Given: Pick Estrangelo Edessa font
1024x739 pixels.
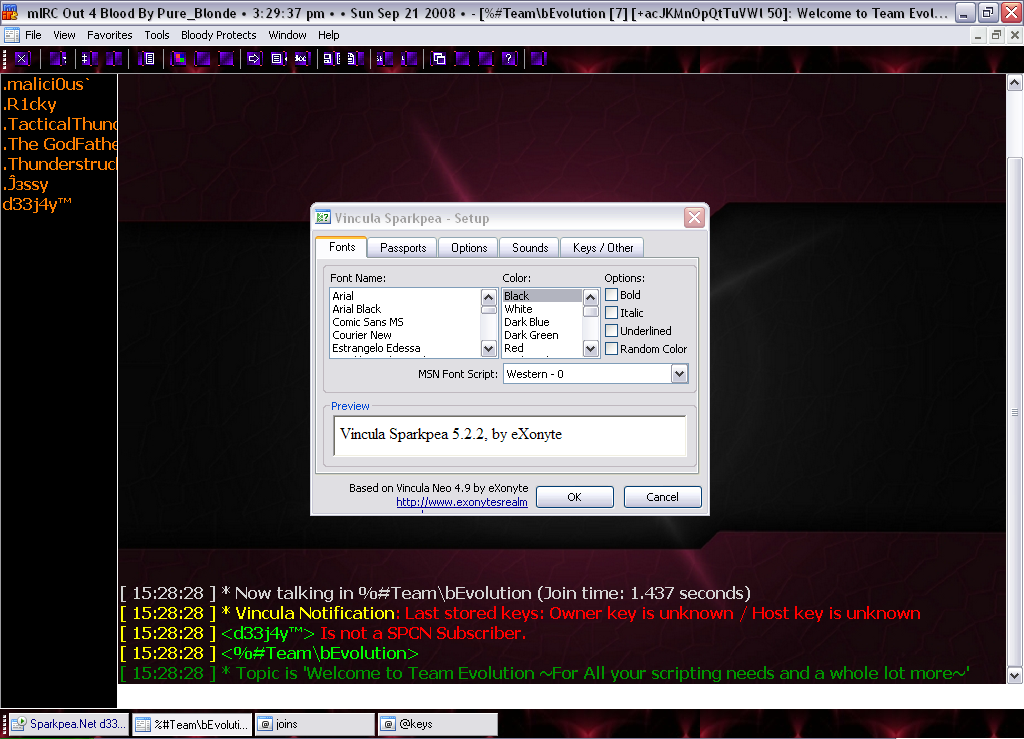Looking at the screenshot, I should coord(406,348).
